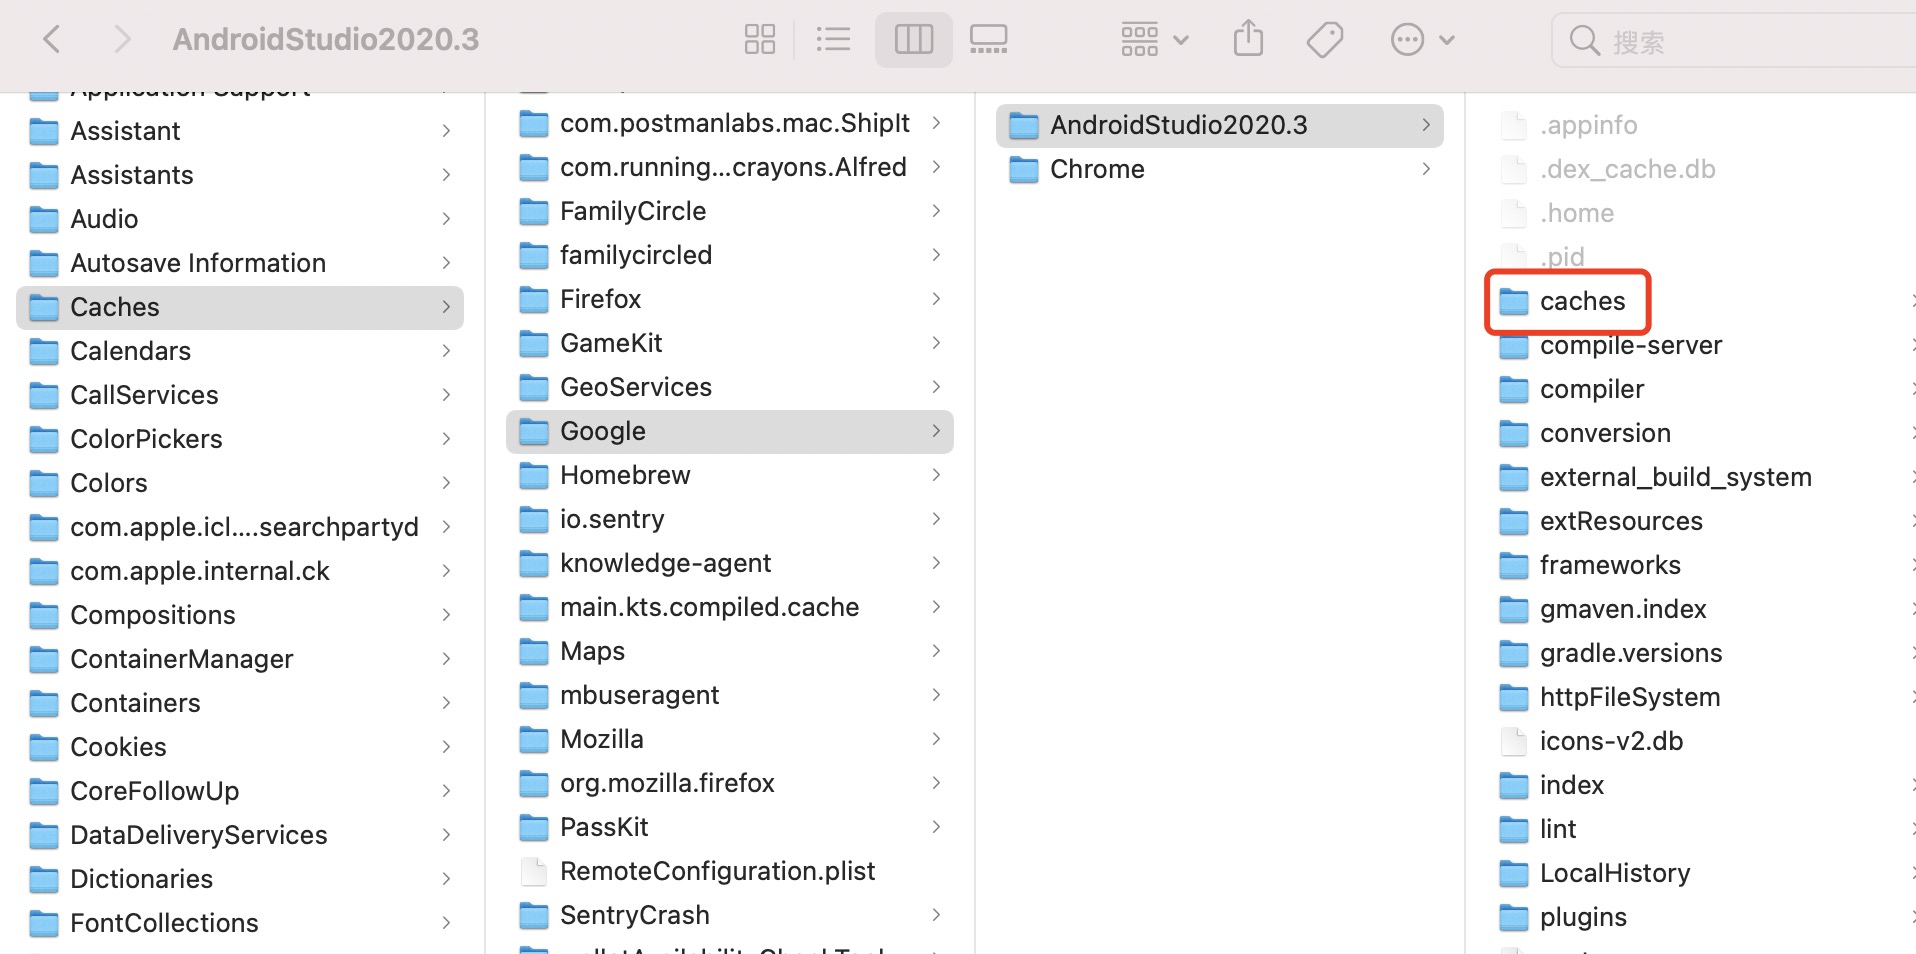This screenshot has height=954, width=1916.
Task: Click the Share toolbar icon
Action: [x=1248, y=40]
